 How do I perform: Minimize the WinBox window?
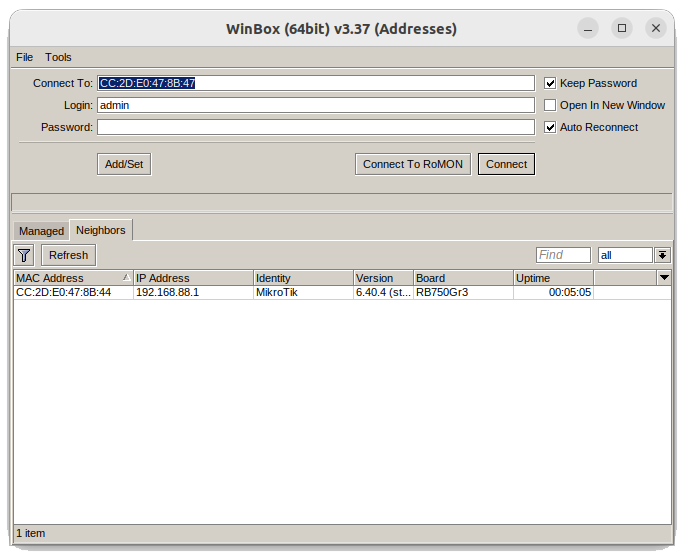588,29
